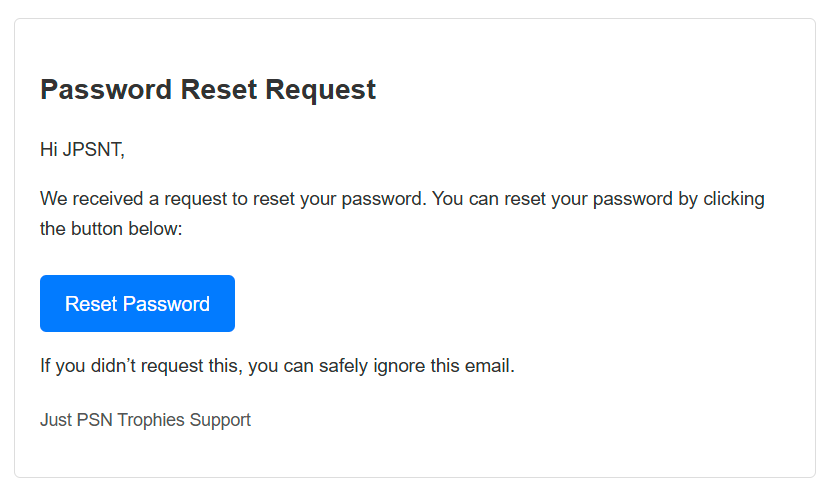This screenshot has height=499, width=838.
Task: Click the word Reset in the heading
Action: click(x=219, y=89)
